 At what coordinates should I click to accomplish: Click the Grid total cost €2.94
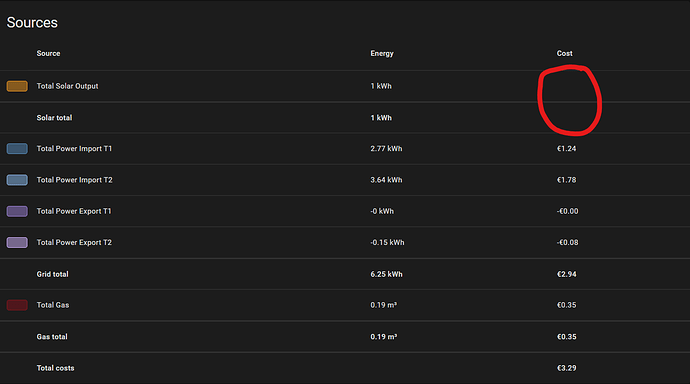(x=566, y=274)
